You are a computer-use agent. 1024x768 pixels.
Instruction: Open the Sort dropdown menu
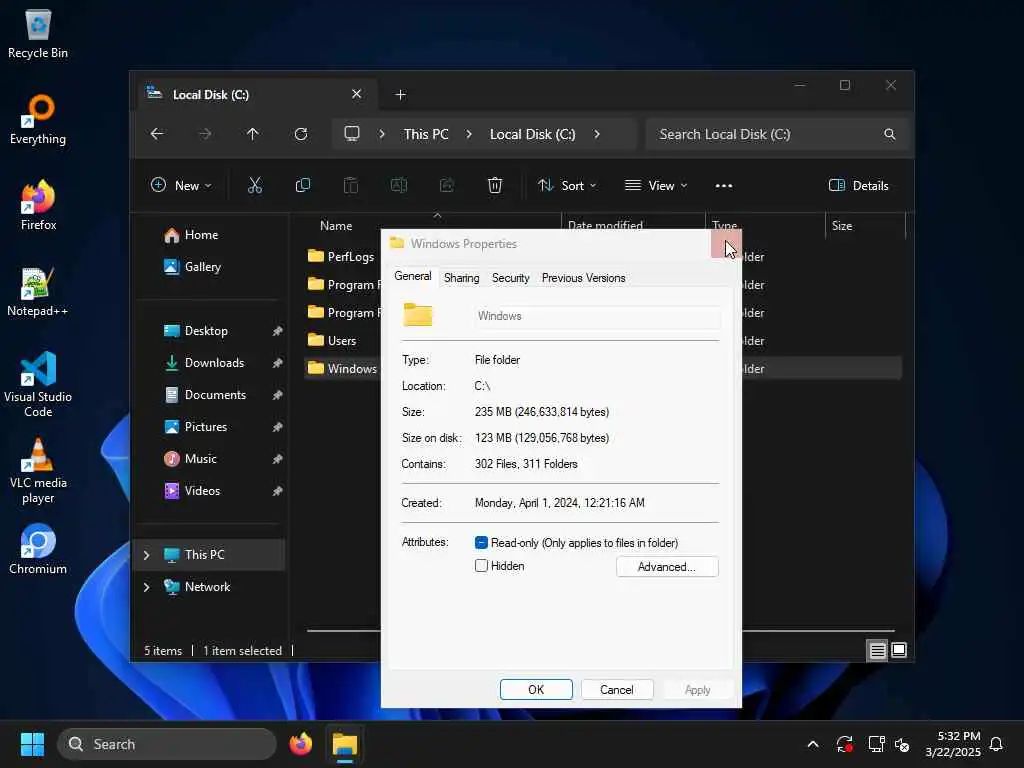(x=567, y=185)
